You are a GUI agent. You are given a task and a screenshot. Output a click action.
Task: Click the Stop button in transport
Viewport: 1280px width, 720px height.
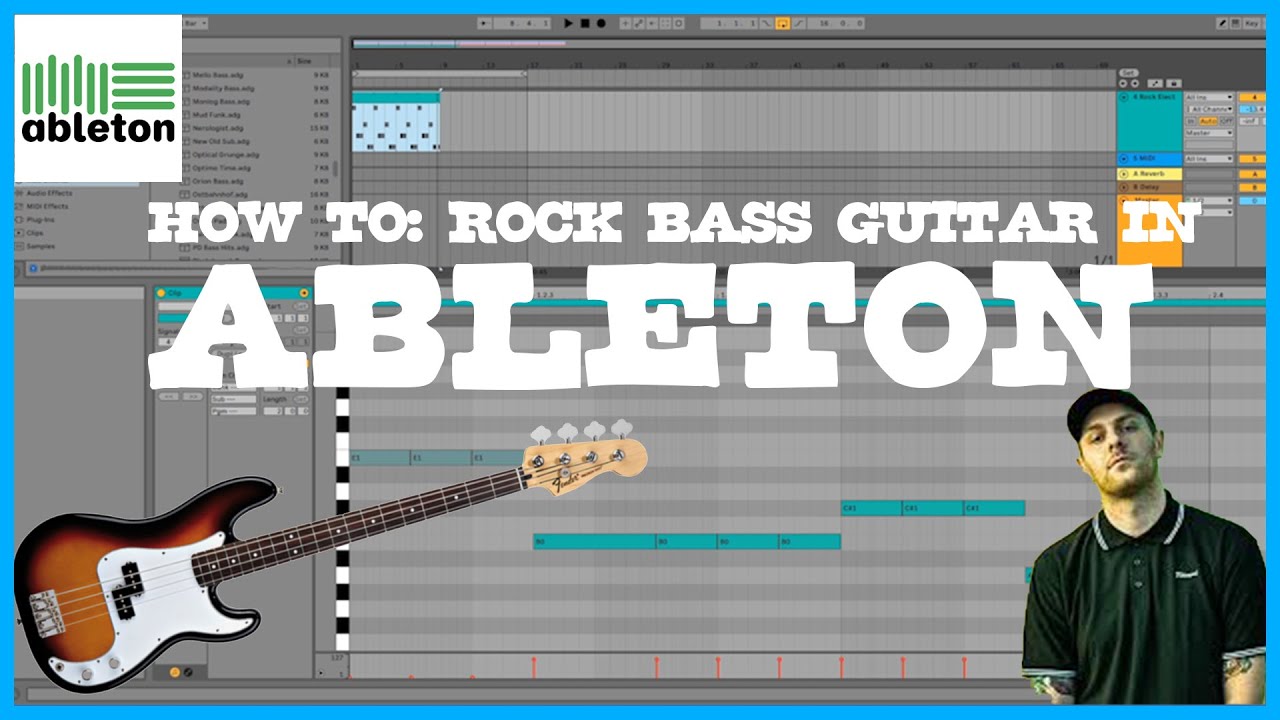585,24
